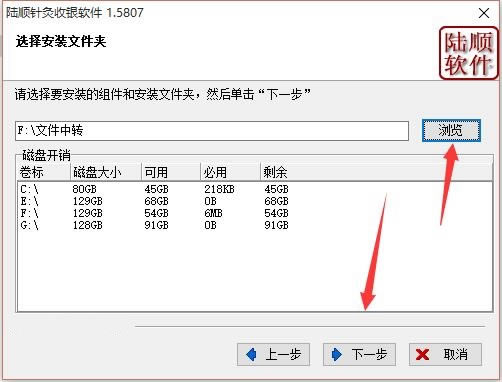This screenshot has width=502, height=382.
Task: Cancel installation with 取消 button
Action: (445, 354)
